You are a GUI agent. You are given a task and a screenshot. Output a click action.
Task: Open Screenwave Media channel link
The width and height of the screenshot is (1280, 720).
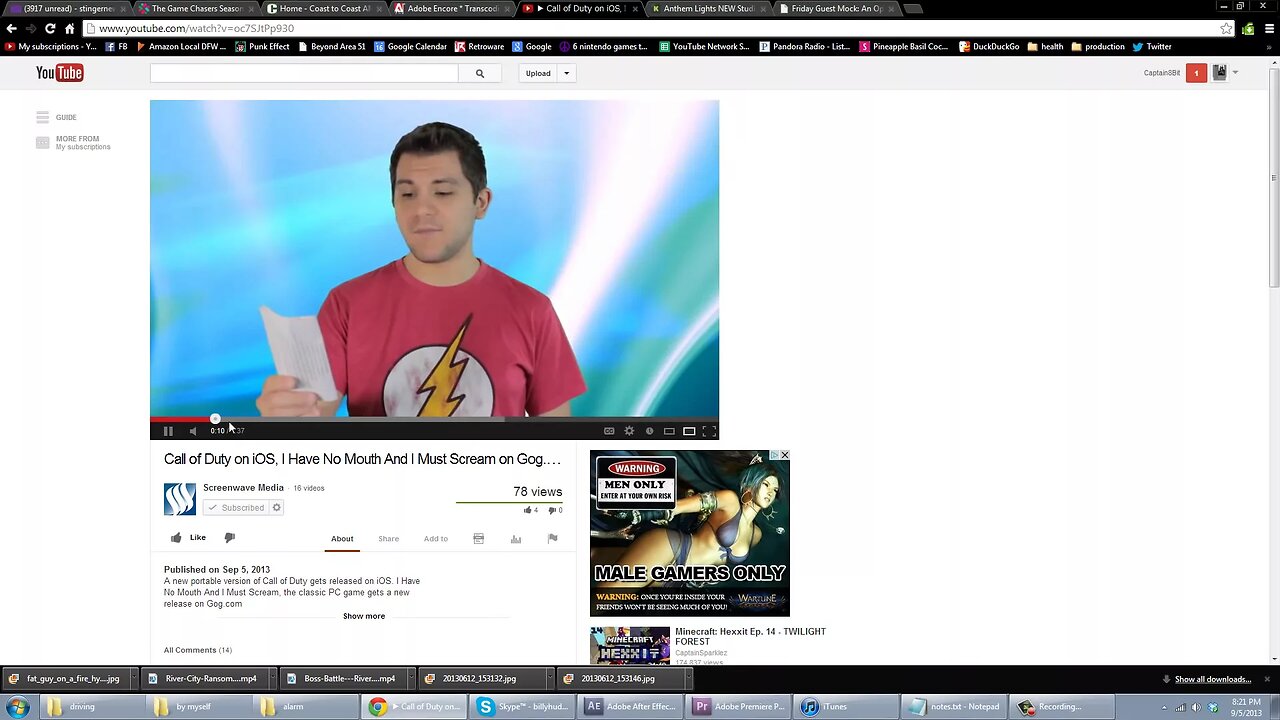(x=243, y=488)
